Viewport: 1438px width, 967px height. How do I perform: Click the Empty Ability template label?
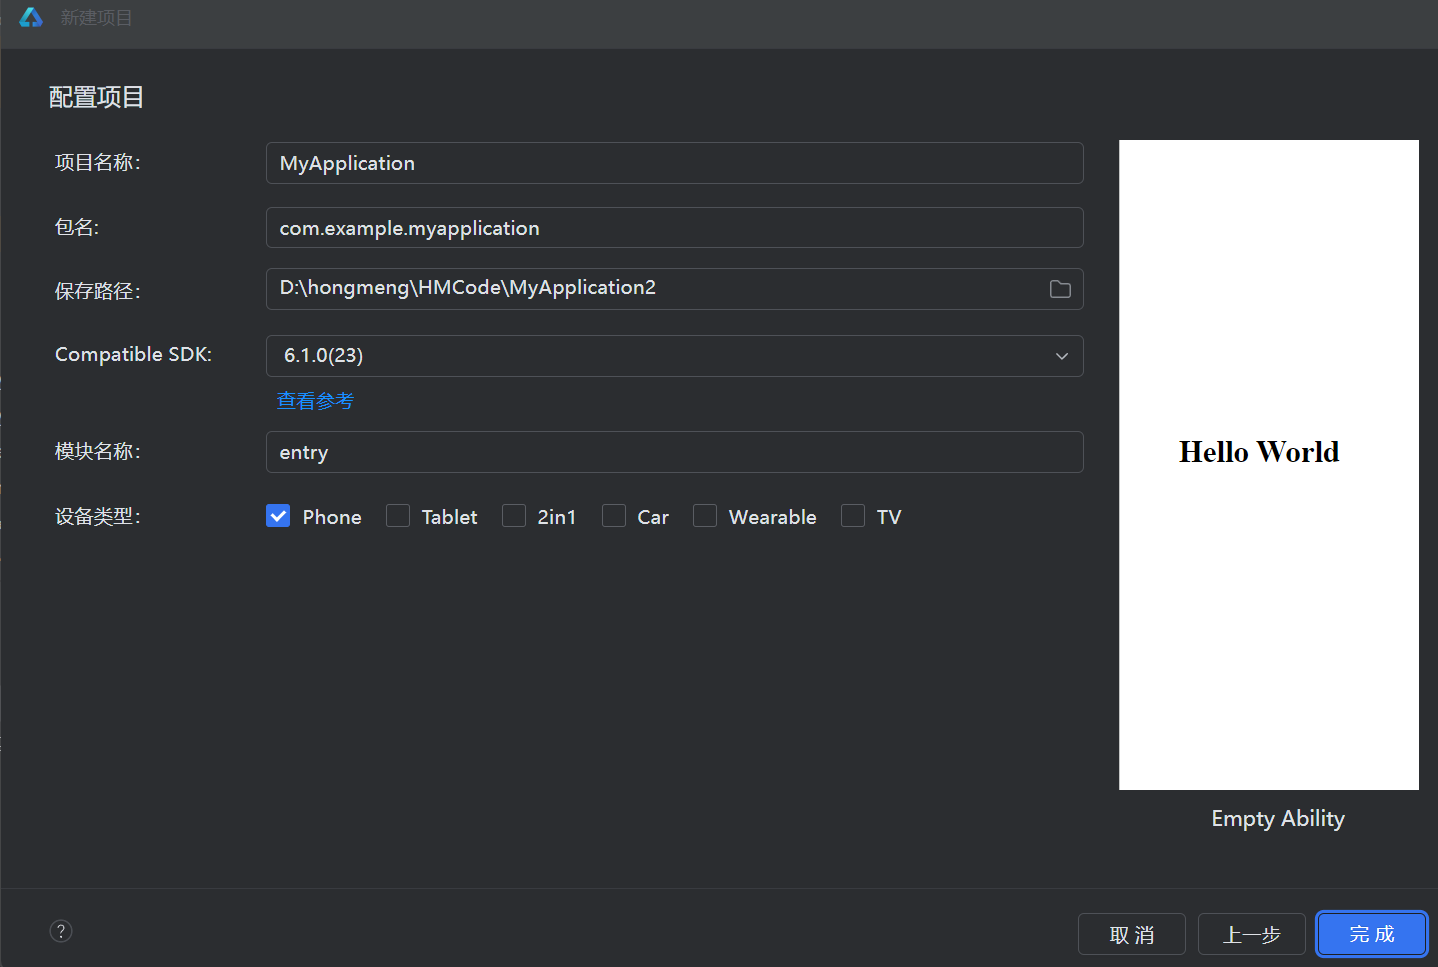(1278, 819)
